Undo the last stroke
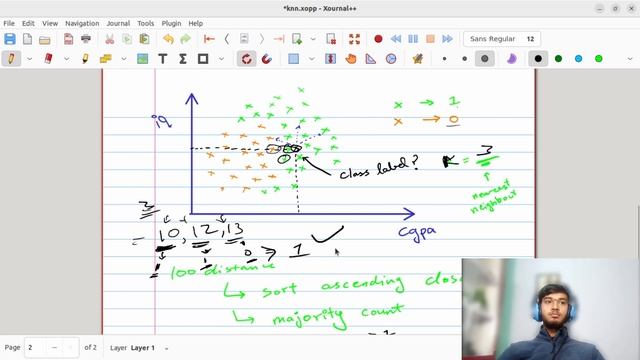The width and height of the screenshot is (640, 360). pyautogui.click(x=168, y=39)
